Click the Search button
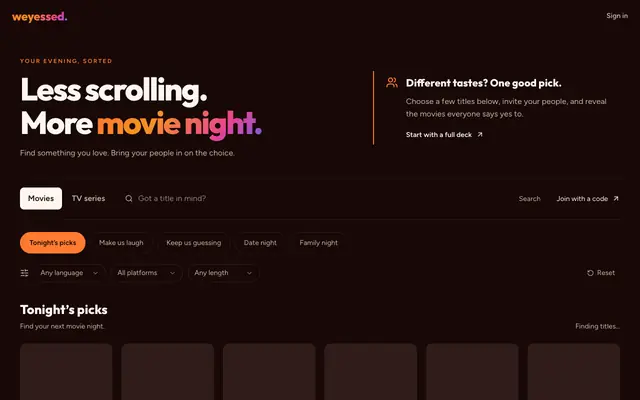 pos(529,199)
